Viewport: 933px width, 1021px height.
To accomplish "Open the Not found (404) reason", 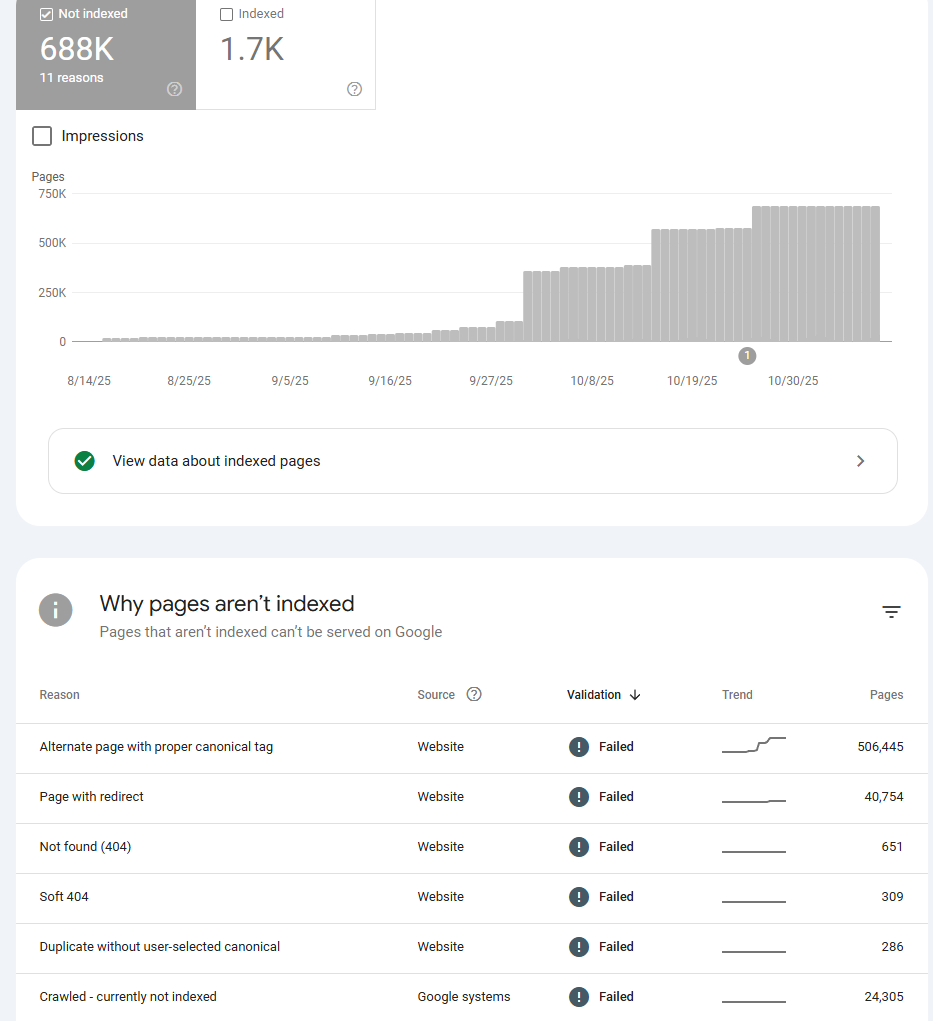I will point(85,847).
